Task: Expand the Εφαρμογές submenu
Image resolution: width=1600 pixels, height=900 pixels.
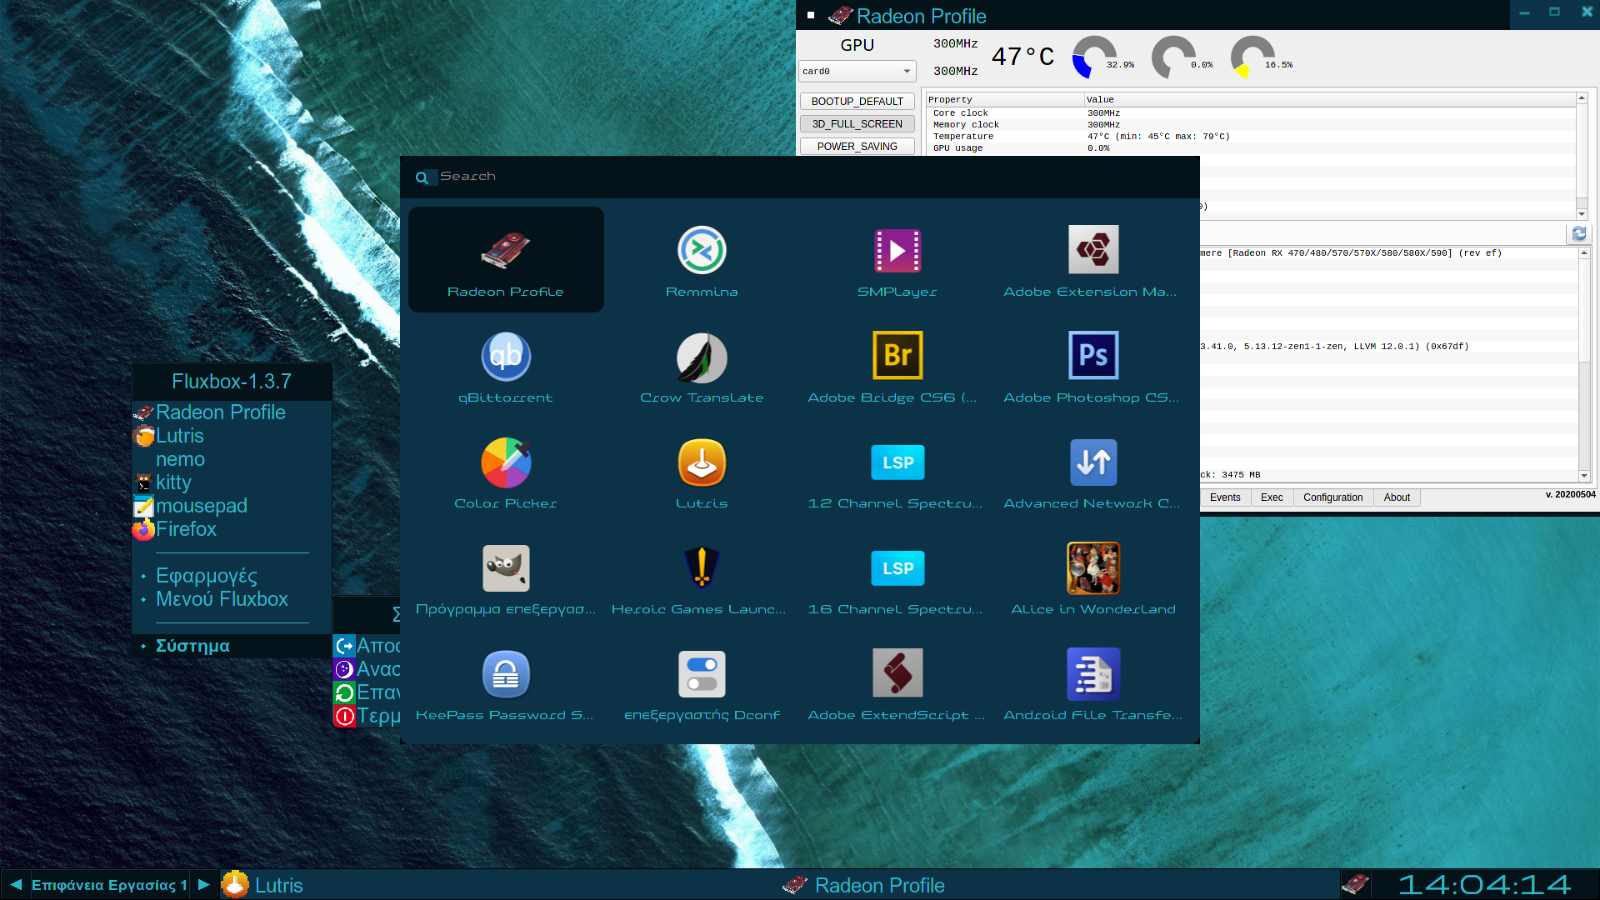Action: pos(232,576)
